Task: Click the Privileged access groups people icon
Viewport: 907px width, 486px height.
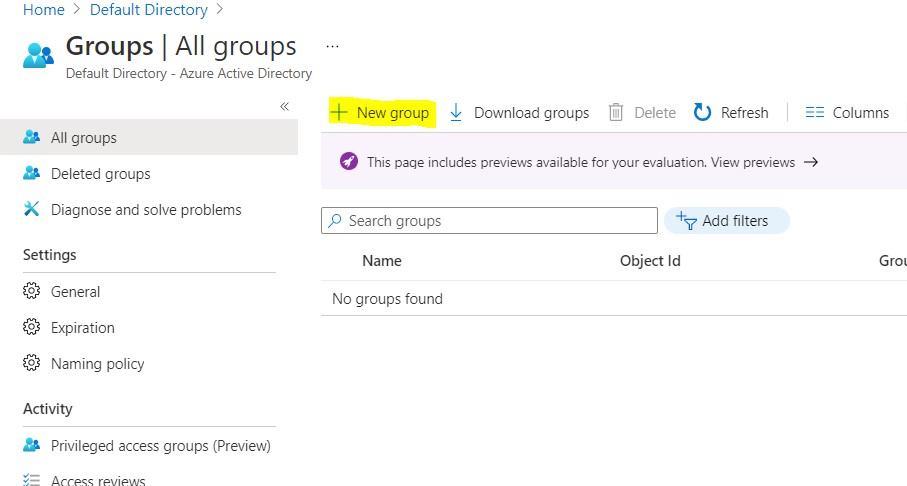Action: [31, 445]
